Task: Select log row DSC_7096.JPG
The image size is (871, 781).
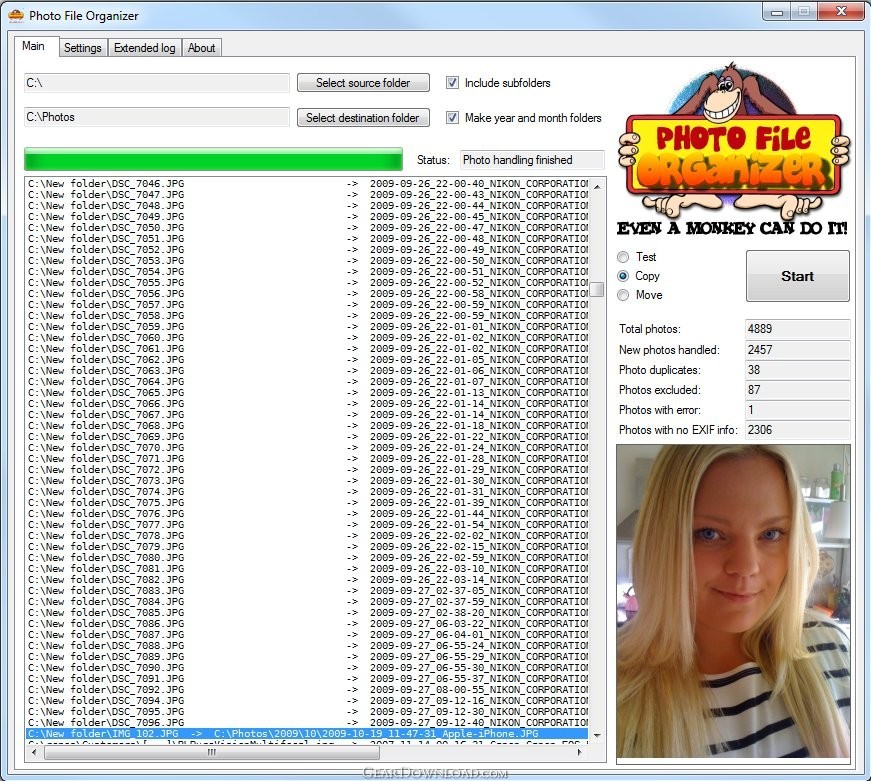Action: tap(307, 722)
